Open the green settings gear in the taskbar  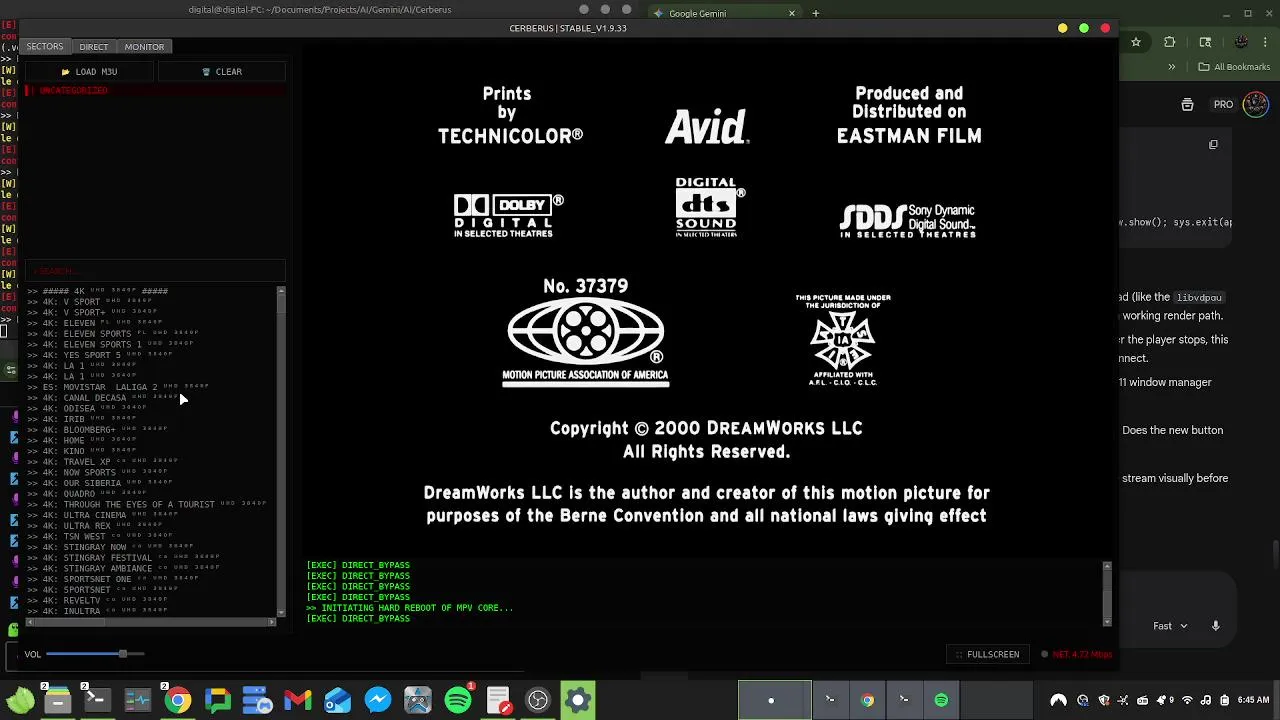pyautogui.click(x=578, y=700)
